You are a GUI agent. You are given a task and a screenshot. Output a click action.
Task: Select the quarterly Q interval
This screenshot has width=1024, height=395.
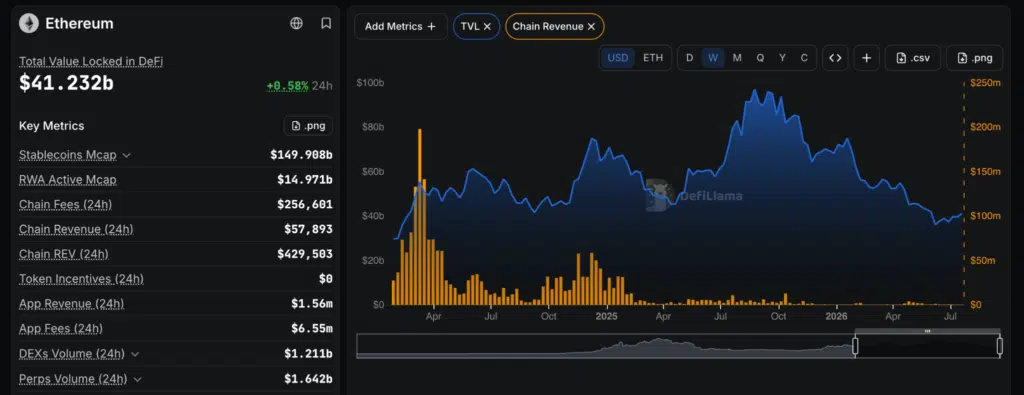[x=760, y=57]
